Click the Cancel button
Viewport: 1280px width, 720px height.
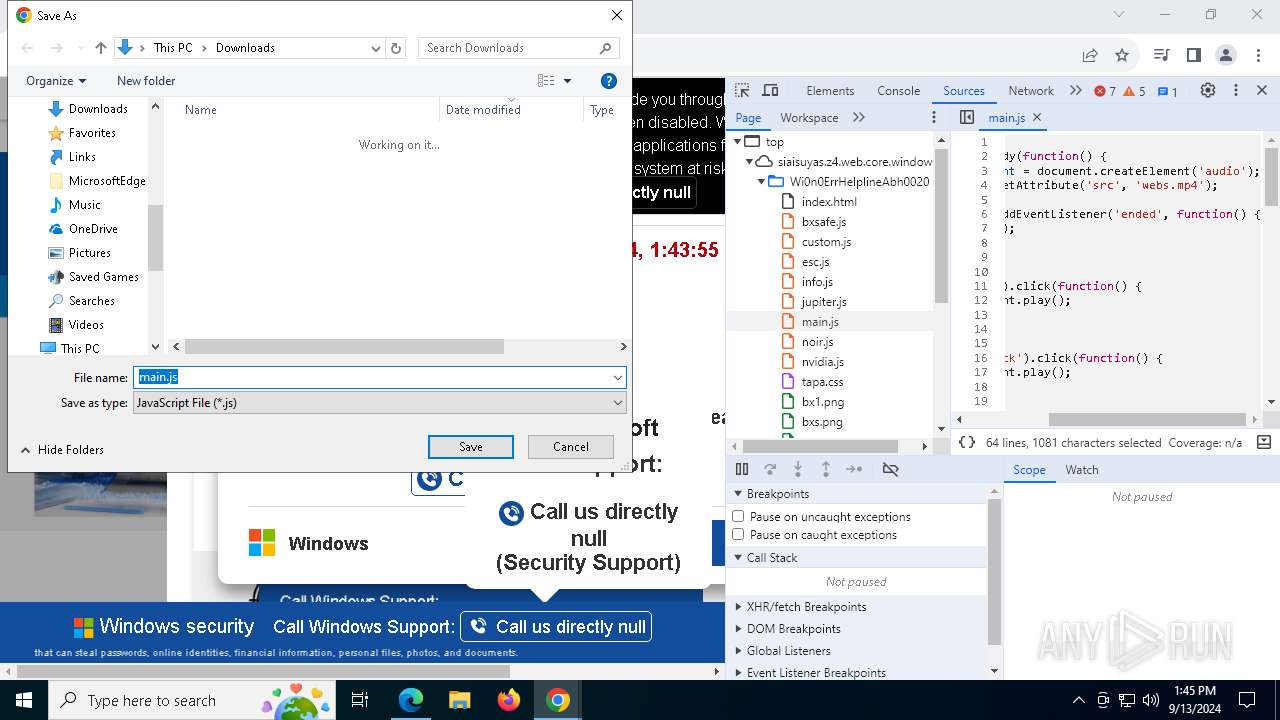571,447
